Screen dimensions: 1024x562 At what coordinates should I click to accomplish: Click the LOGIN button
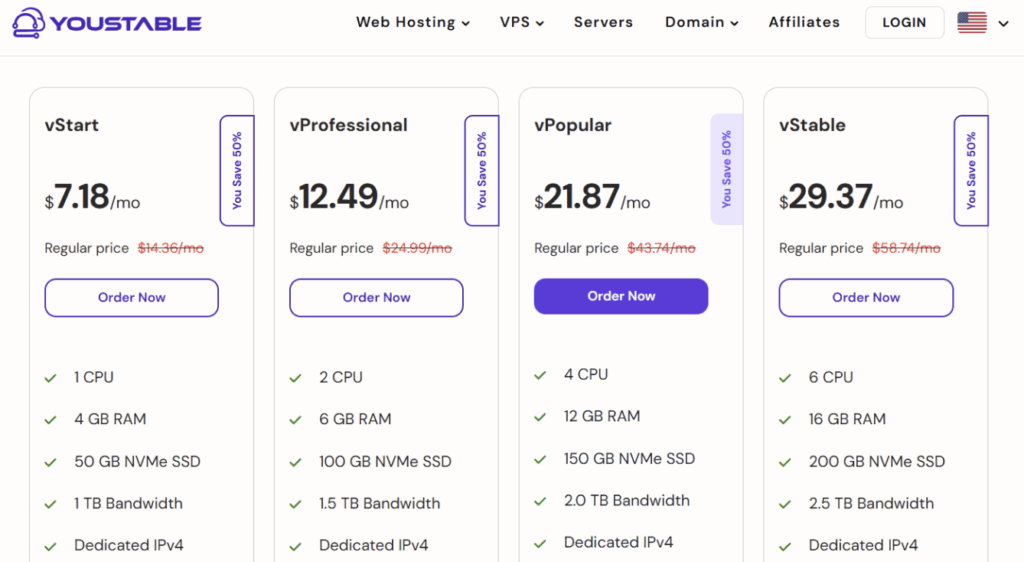point(904,23)
